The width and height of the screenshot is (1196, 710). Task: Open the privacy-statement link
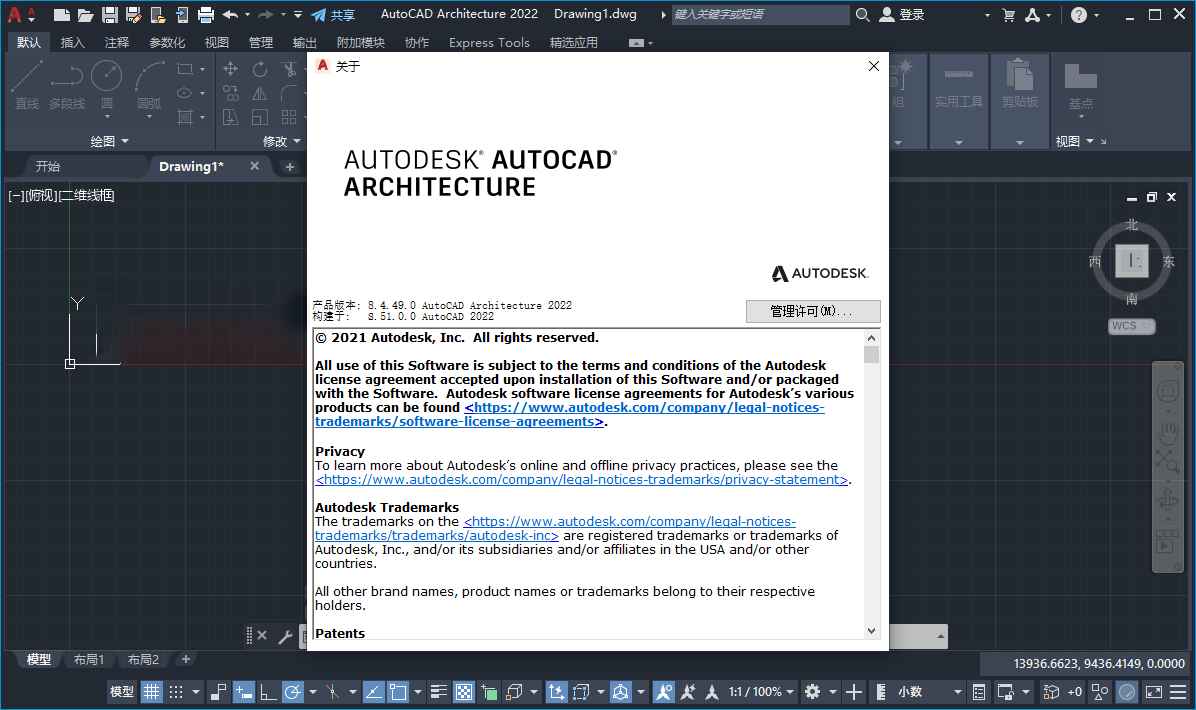tap(582, 480)
